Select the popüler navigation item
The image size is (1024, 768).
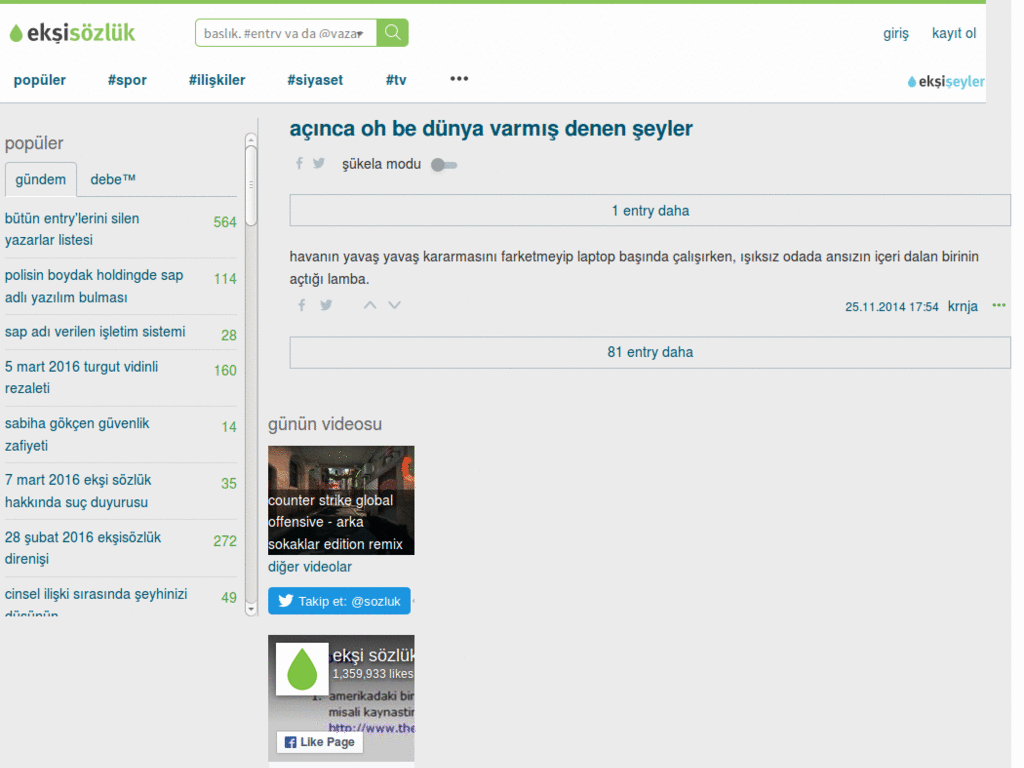click(x=40, y=80)
